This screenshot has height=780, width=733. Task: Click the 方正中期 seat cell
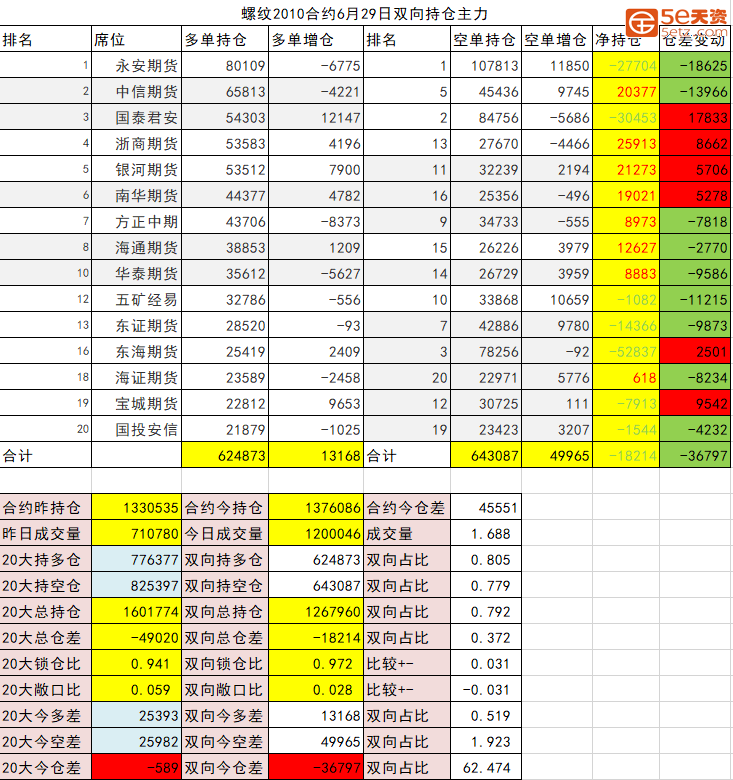click(x=136, y=221)
